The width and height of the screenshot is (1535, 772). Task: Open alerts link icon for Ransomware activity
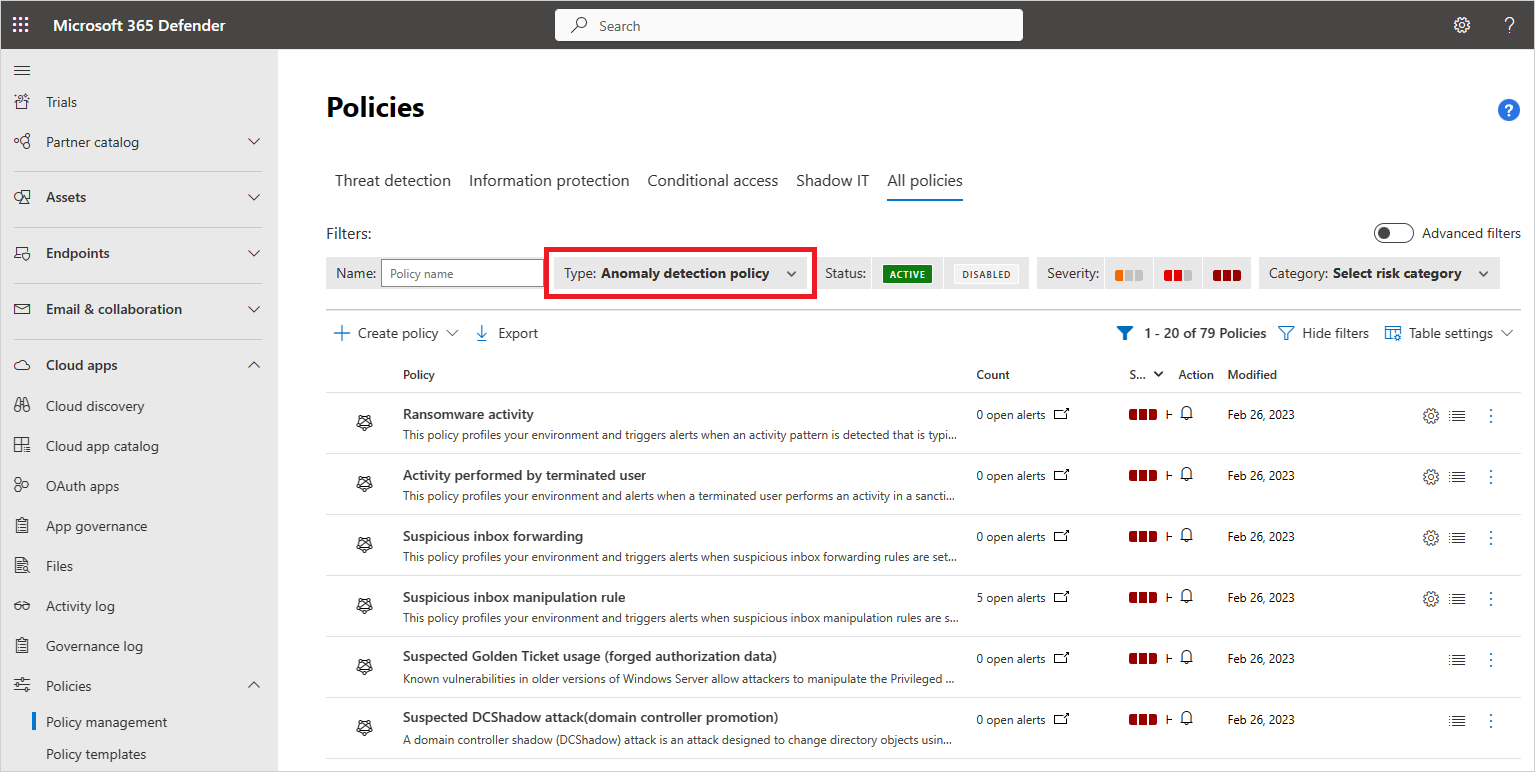coord(1062,414)
